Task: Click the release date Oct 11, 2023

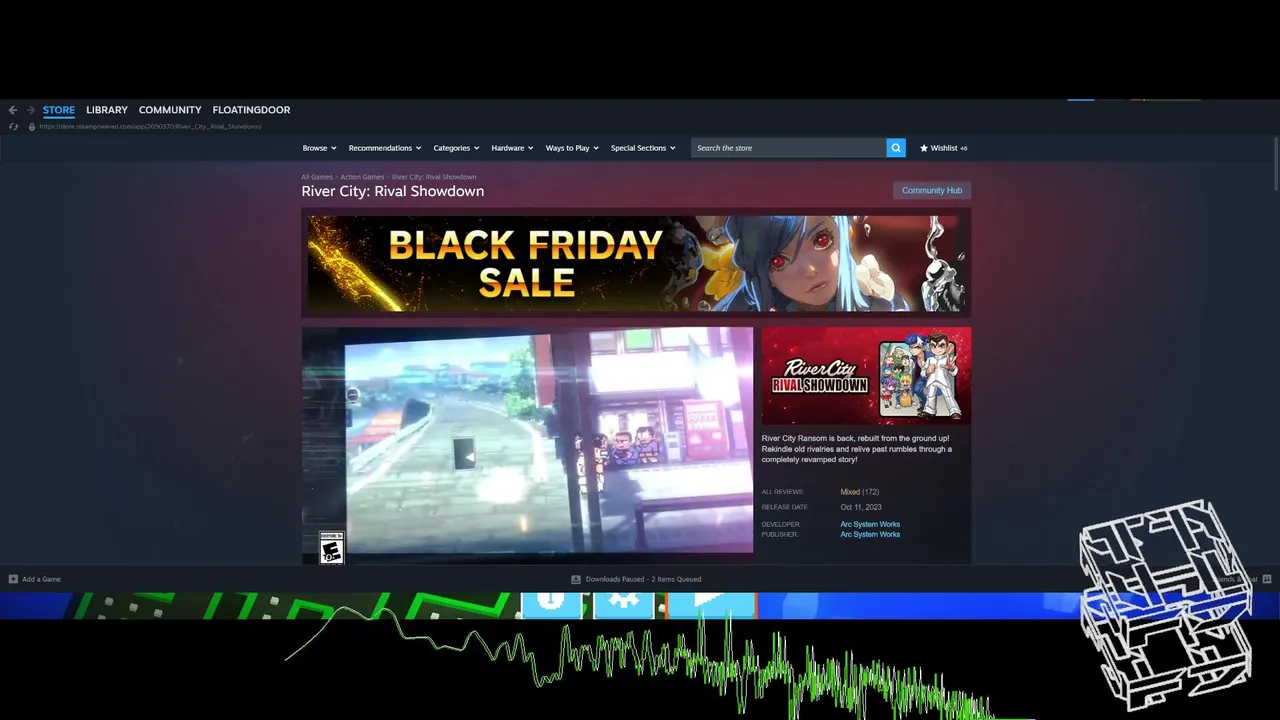Action: tap(861, 507)
